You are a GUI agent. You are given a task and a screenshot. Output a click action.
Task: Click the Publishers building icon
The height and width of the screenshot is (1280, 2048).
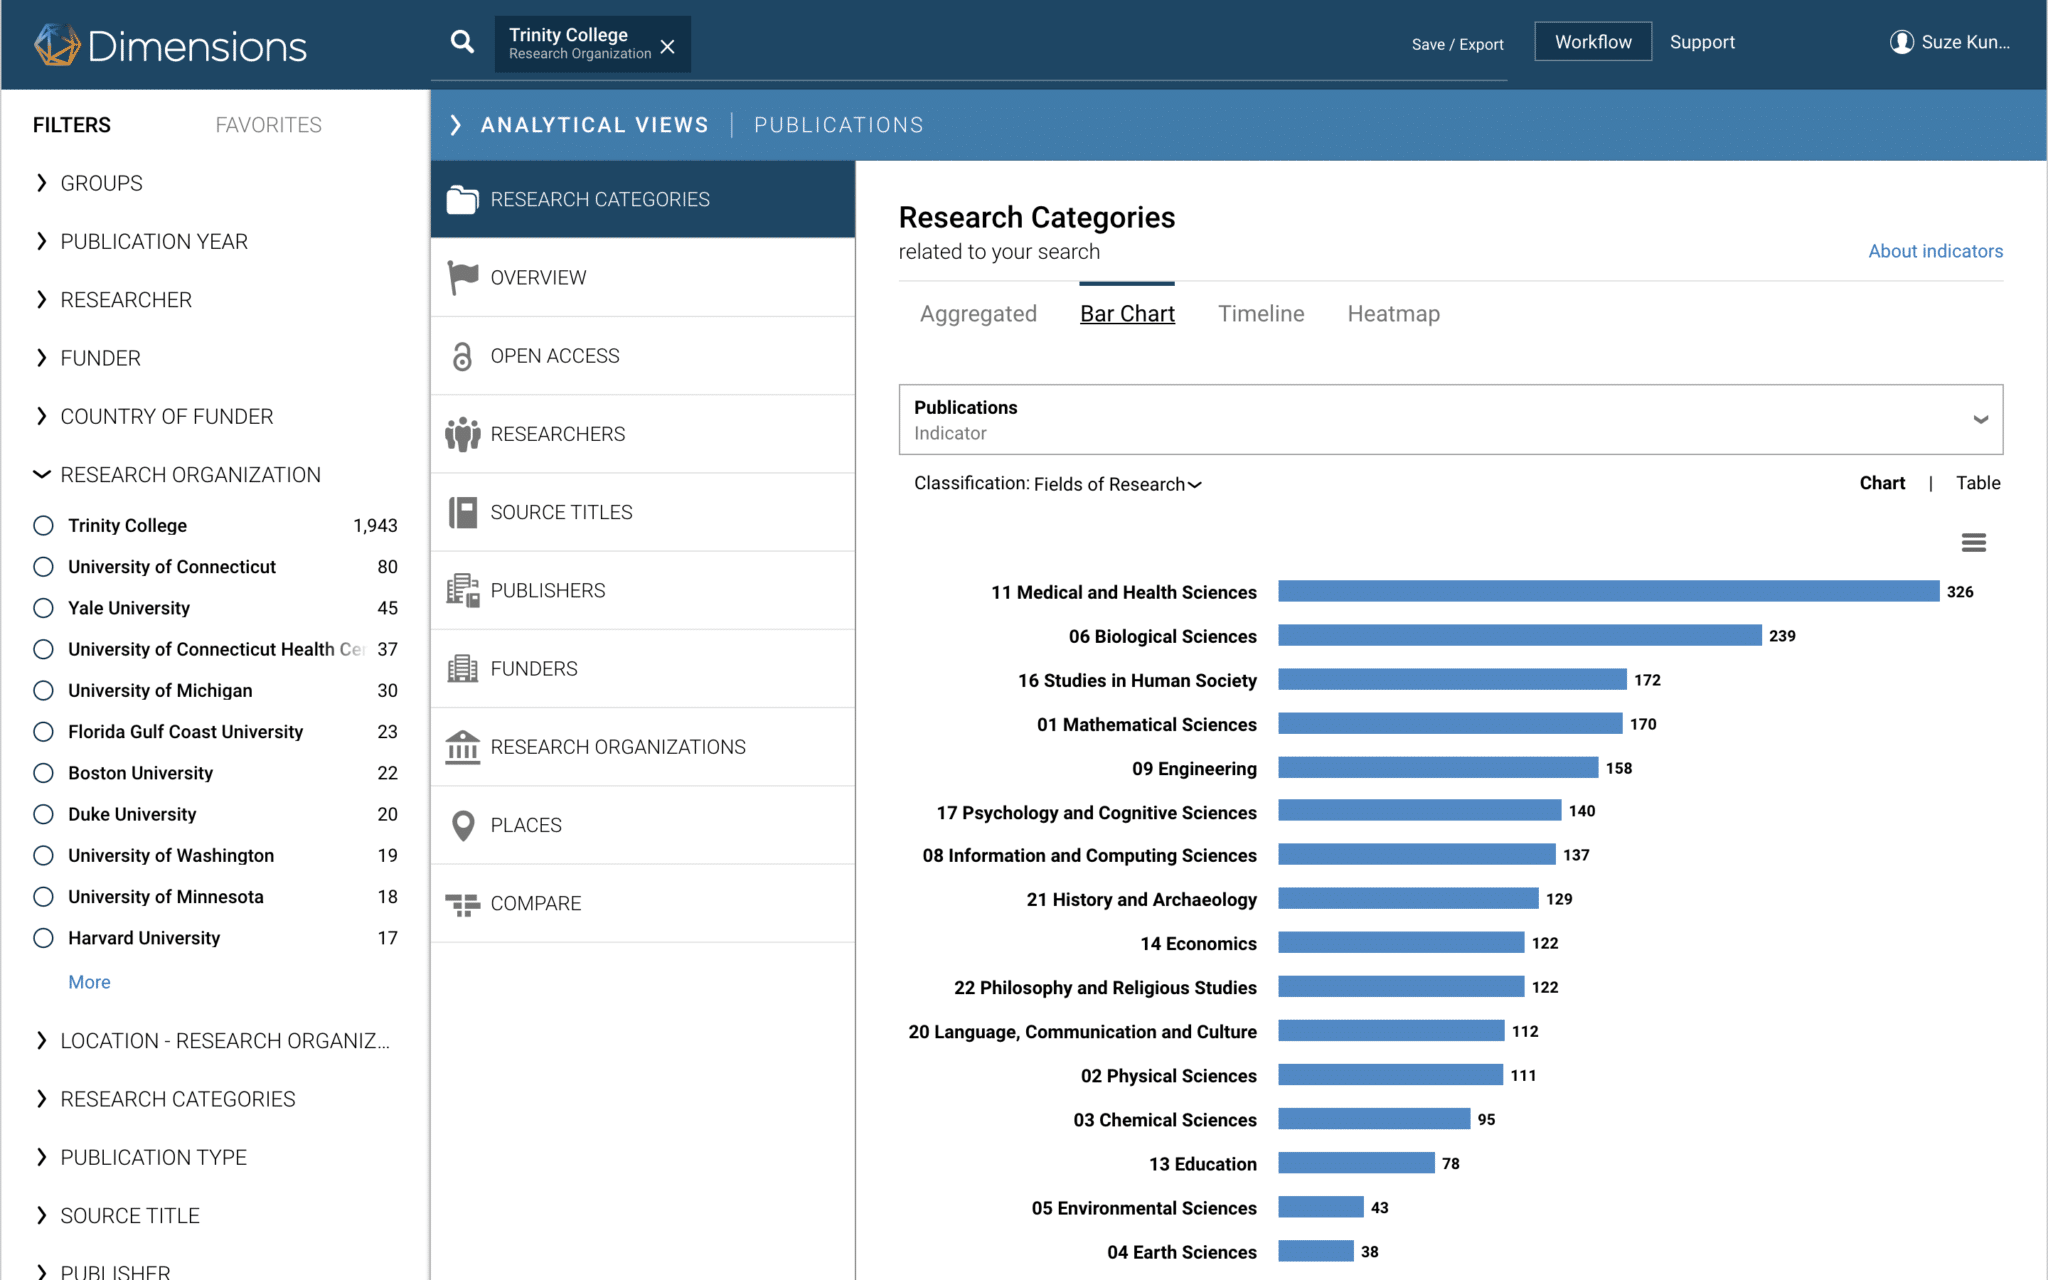click(x=462, y=590)
